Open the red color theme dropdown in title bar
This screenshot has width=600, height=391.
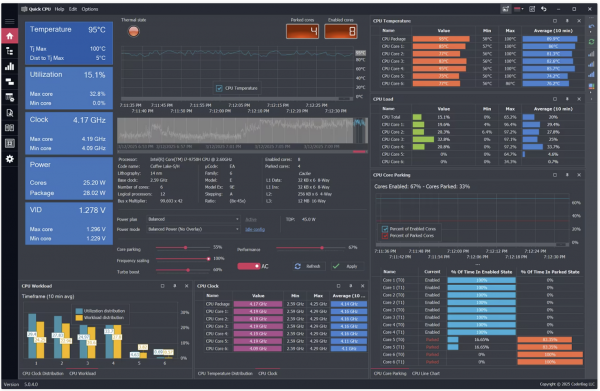[x=519, y=9]
